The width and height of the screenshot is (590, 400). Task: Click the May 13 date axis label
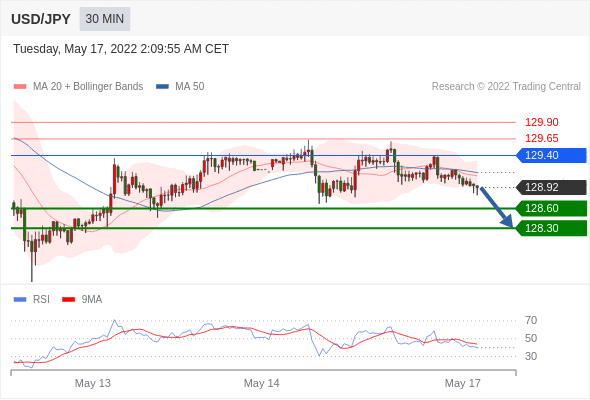[93, 383]
